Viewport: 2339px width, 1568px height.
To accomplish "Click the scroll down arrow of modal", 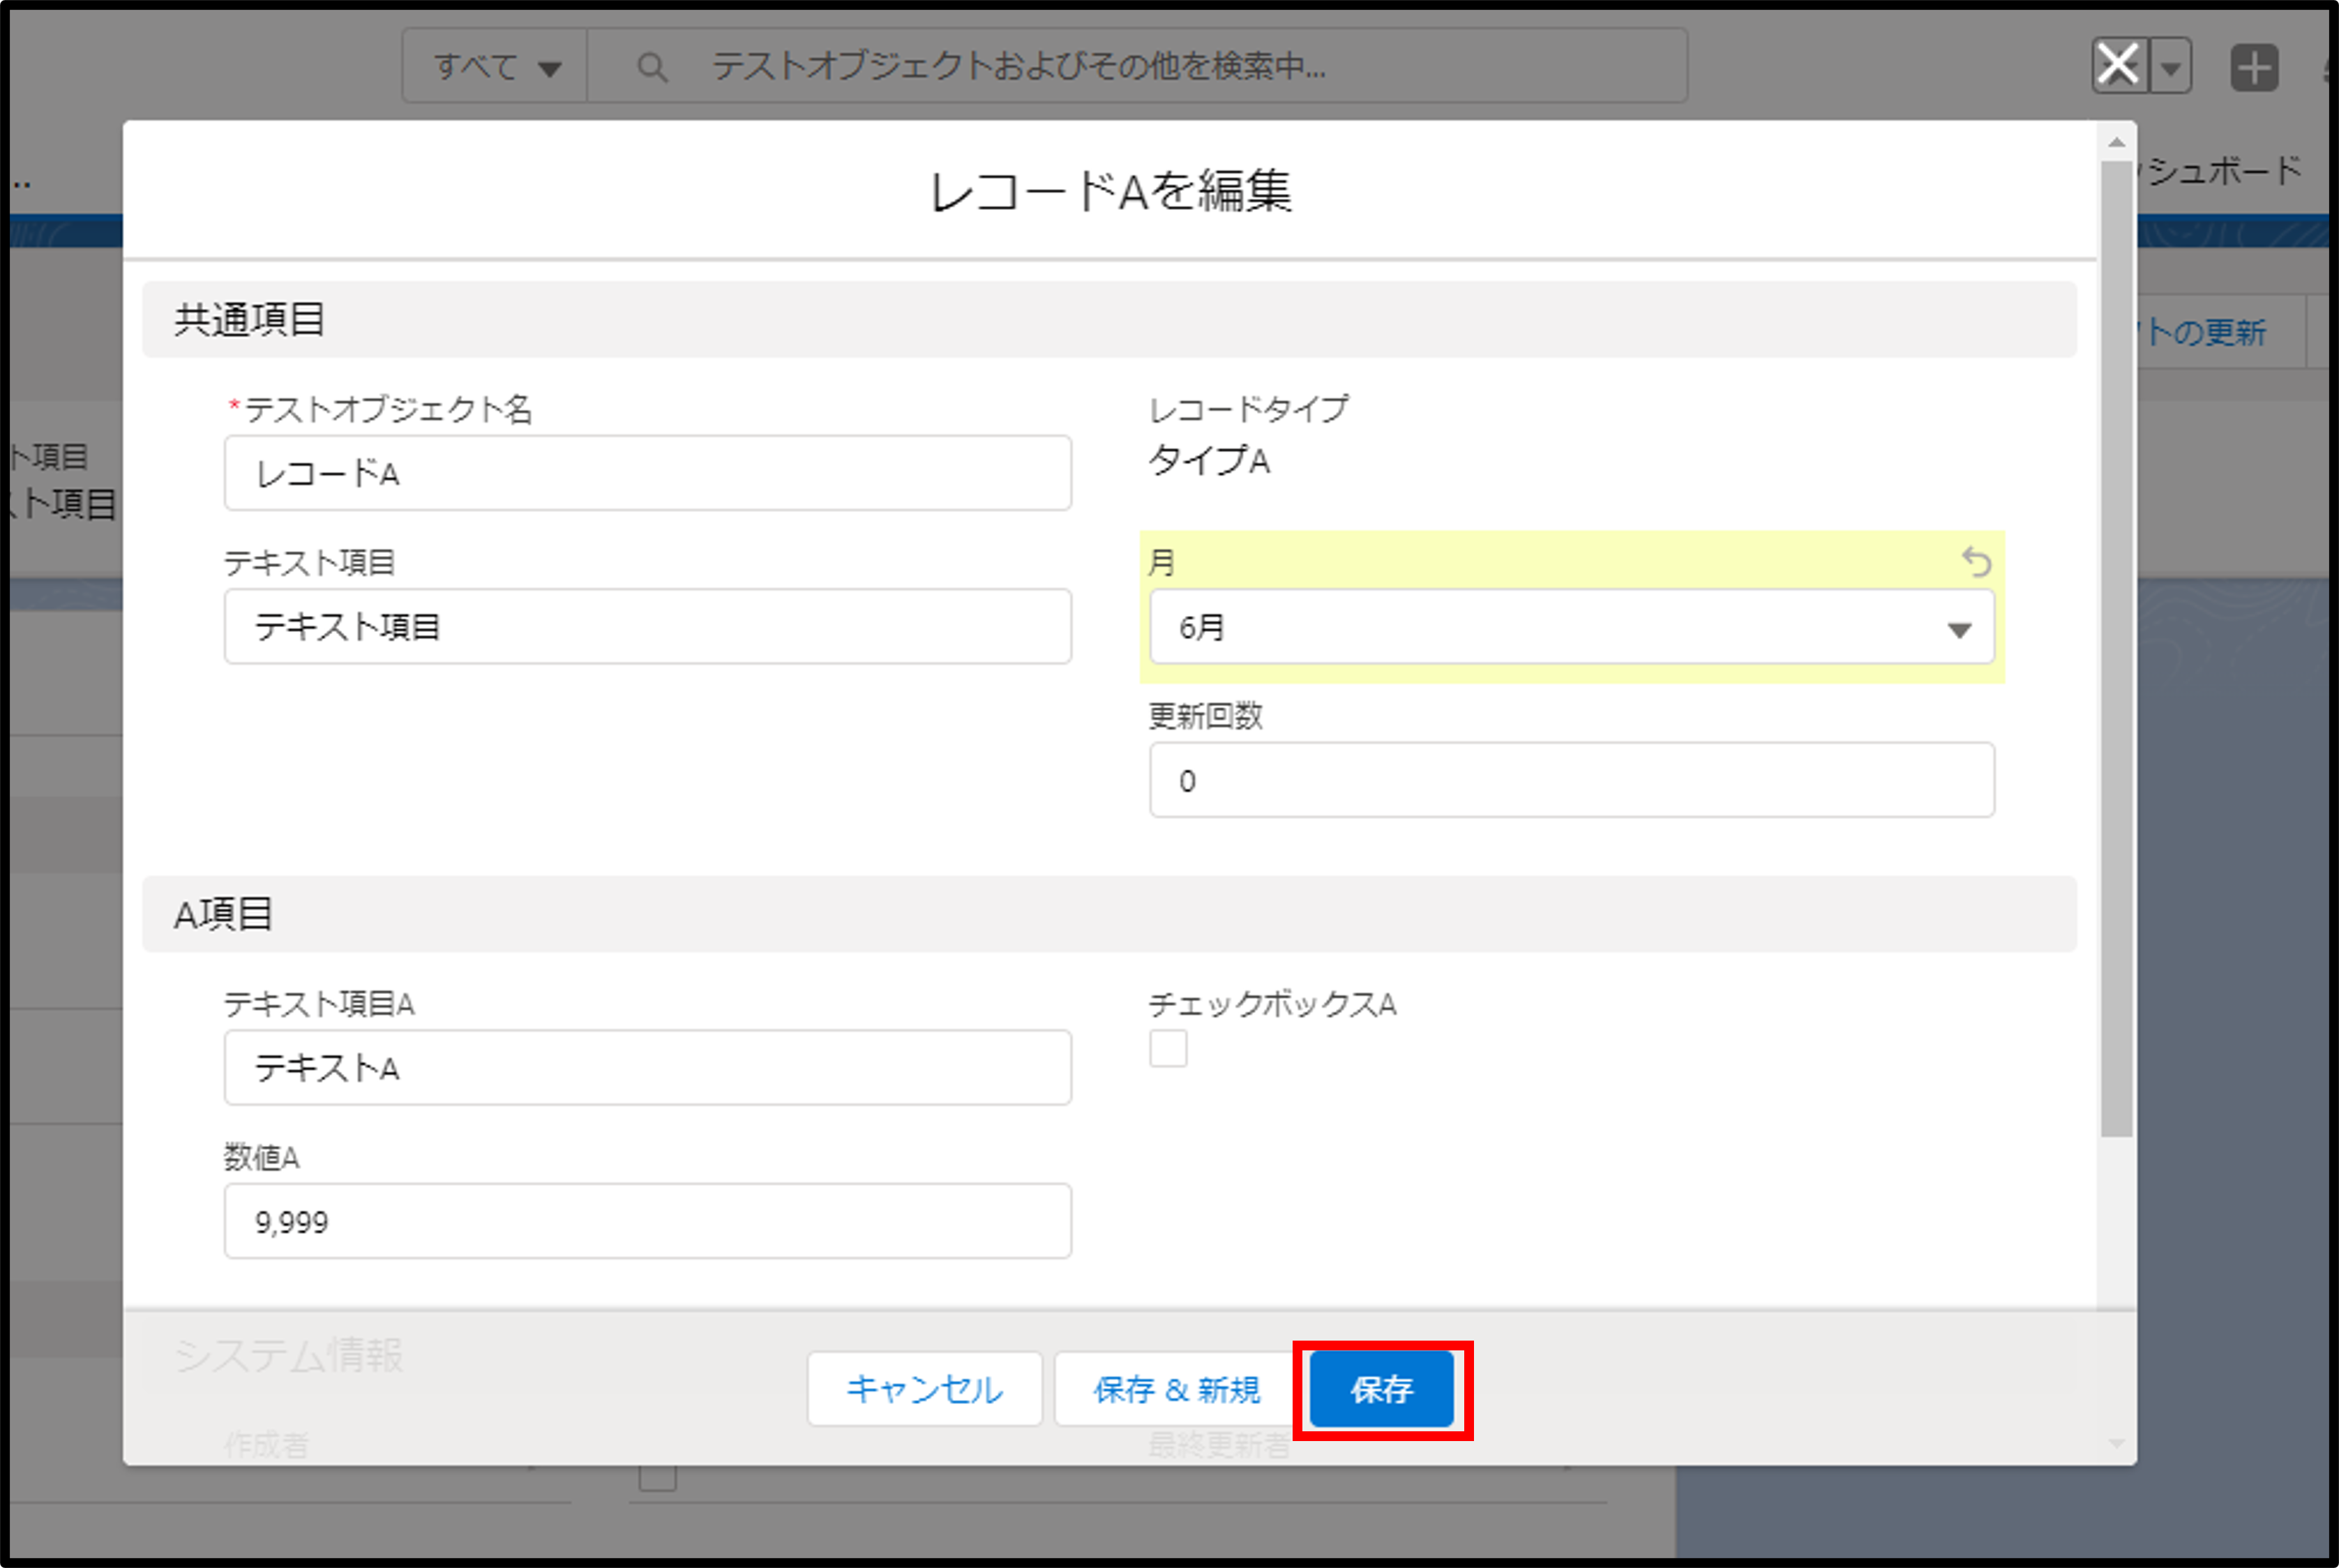I will [2116, 1443].
